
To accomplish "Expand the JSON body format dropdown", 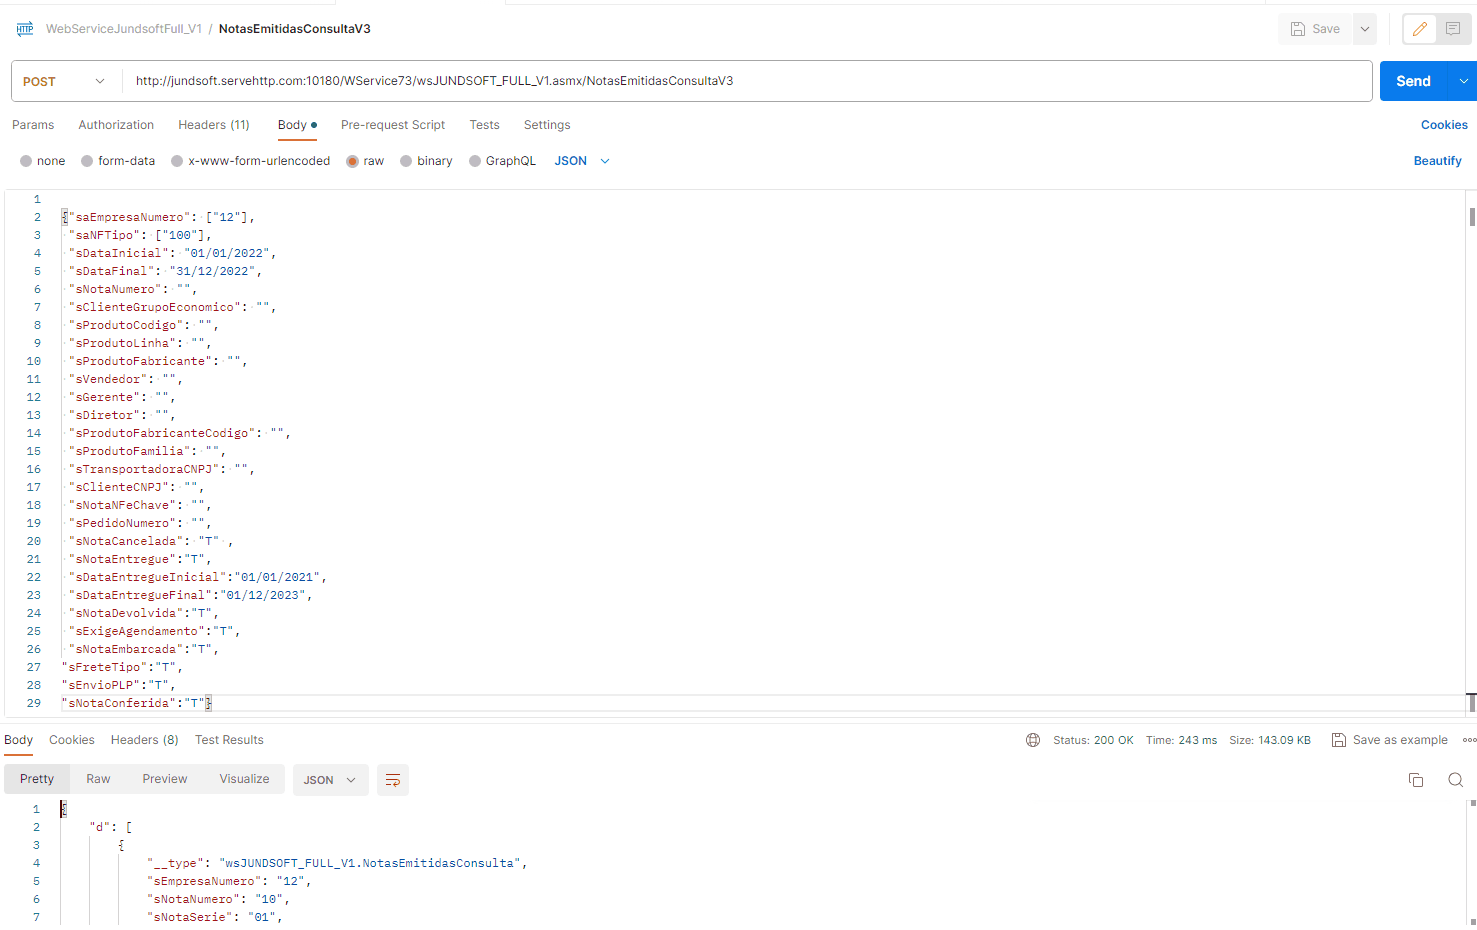I will pyautogui.click(x=582, y=161).
